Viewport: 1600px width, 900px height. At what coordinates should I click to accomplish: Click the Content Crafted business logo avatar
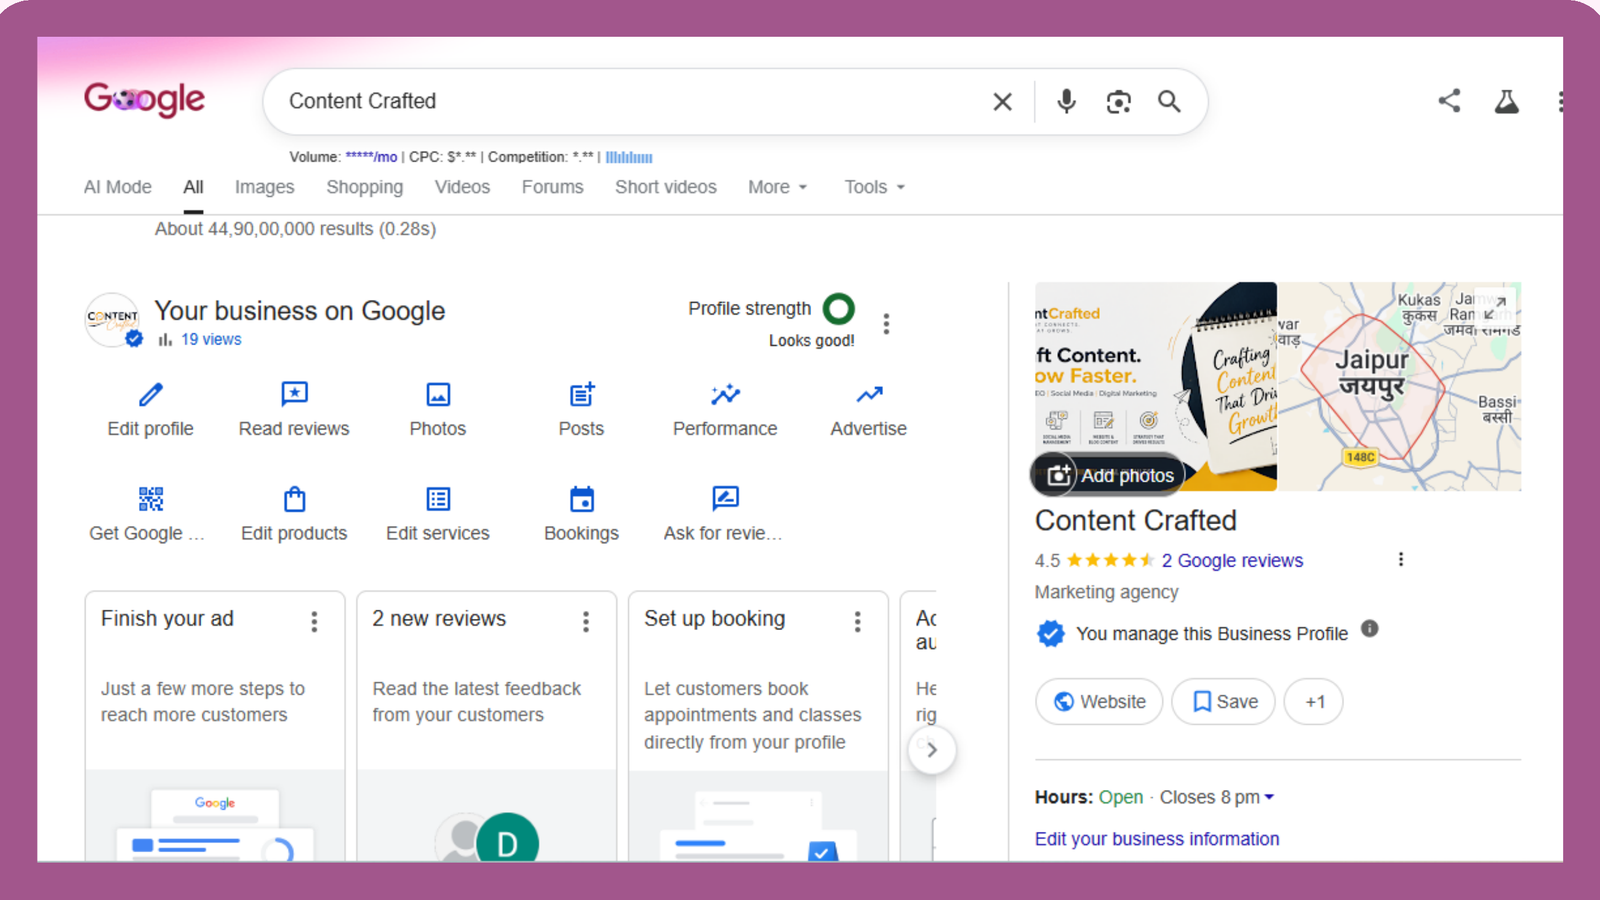(x=113, y=320)
